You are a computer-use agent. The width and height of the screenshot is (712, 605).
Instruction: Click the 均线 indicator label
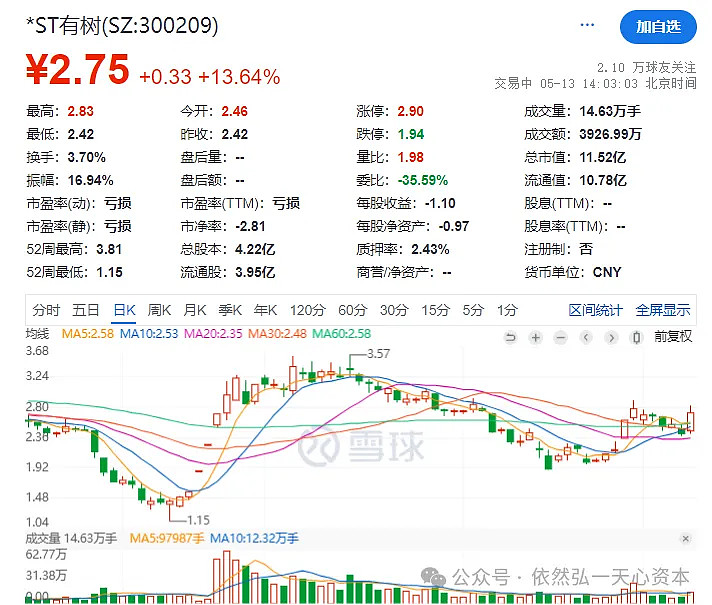click(37, 334)
